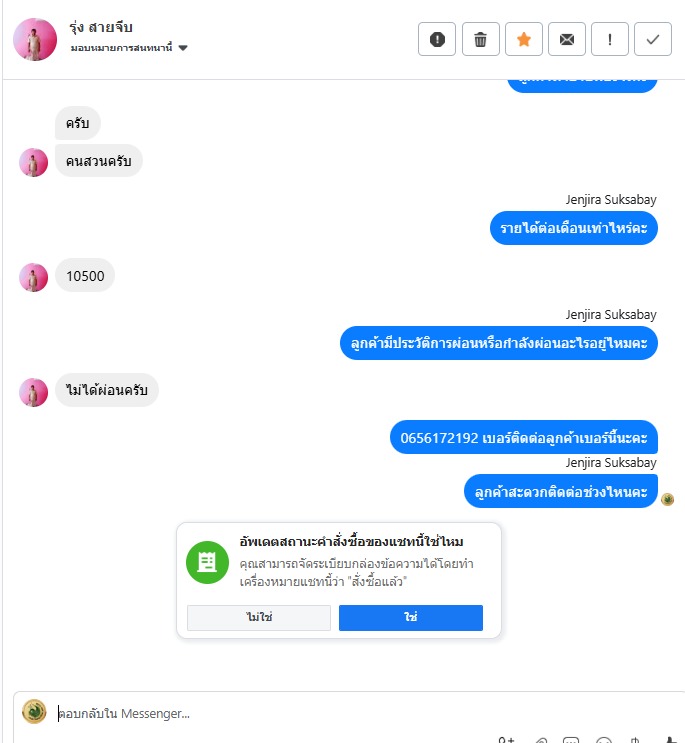Delete conversation using trash icon
685x743 pixels.
click(x=480, y=39)
